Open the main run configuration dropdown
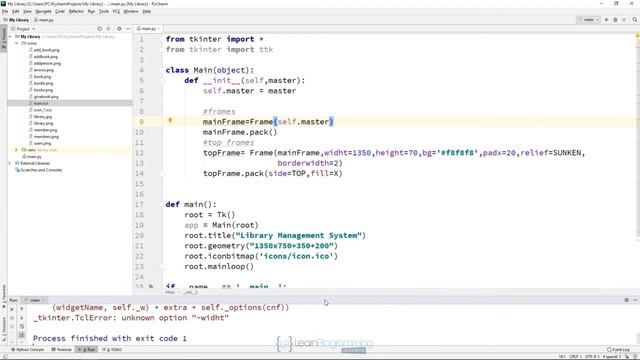The image size is (640, 360). tap(588, 20)
